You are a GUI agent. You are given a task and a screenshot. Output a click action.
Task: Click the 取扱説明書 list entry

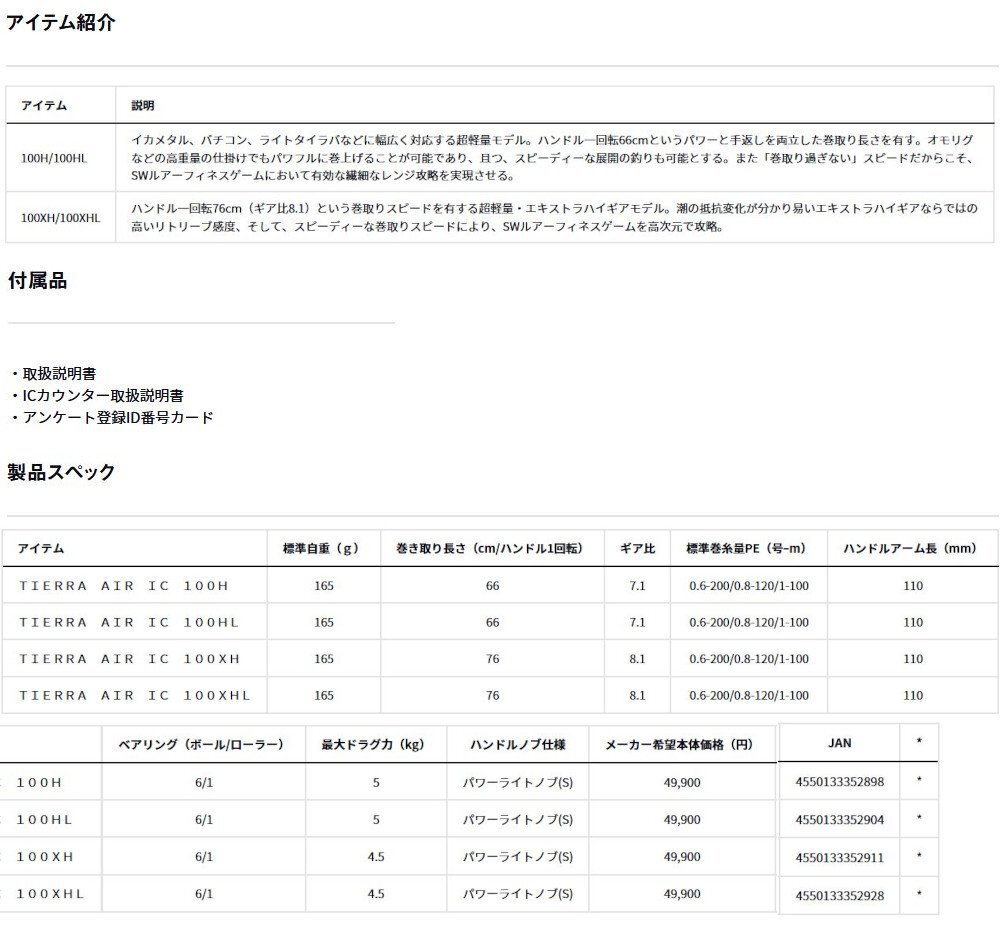point(60,372)
